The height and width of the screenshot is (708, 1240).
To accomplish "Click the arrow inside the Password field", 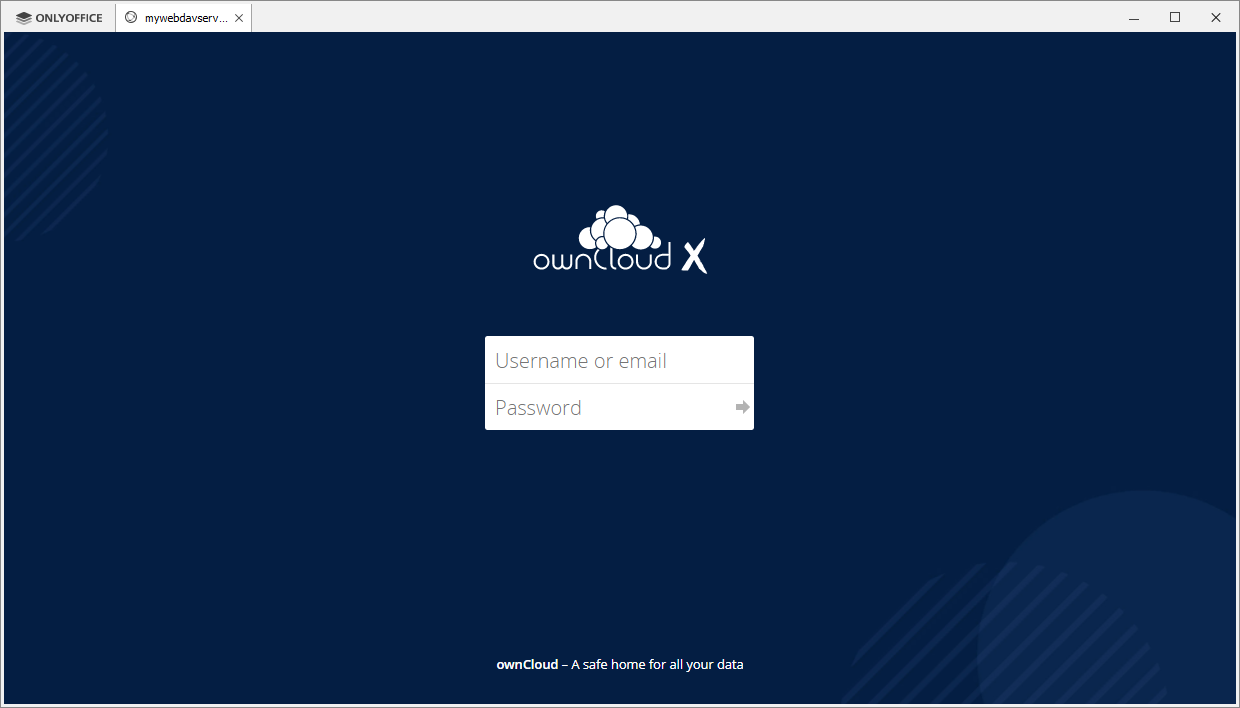I will pos(741,407).
